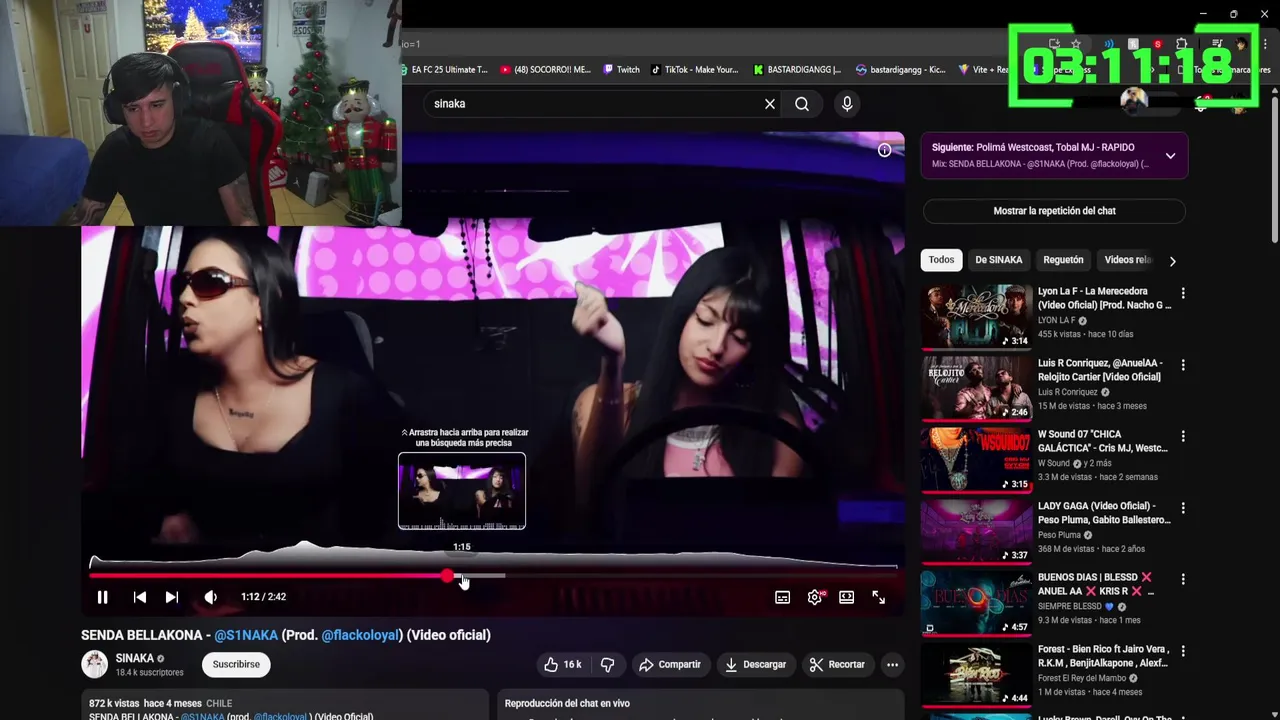Open the Twitch bookmark
Viewport: 1280px width, 720px height.
pyautogui.click(x=622, y=70)
